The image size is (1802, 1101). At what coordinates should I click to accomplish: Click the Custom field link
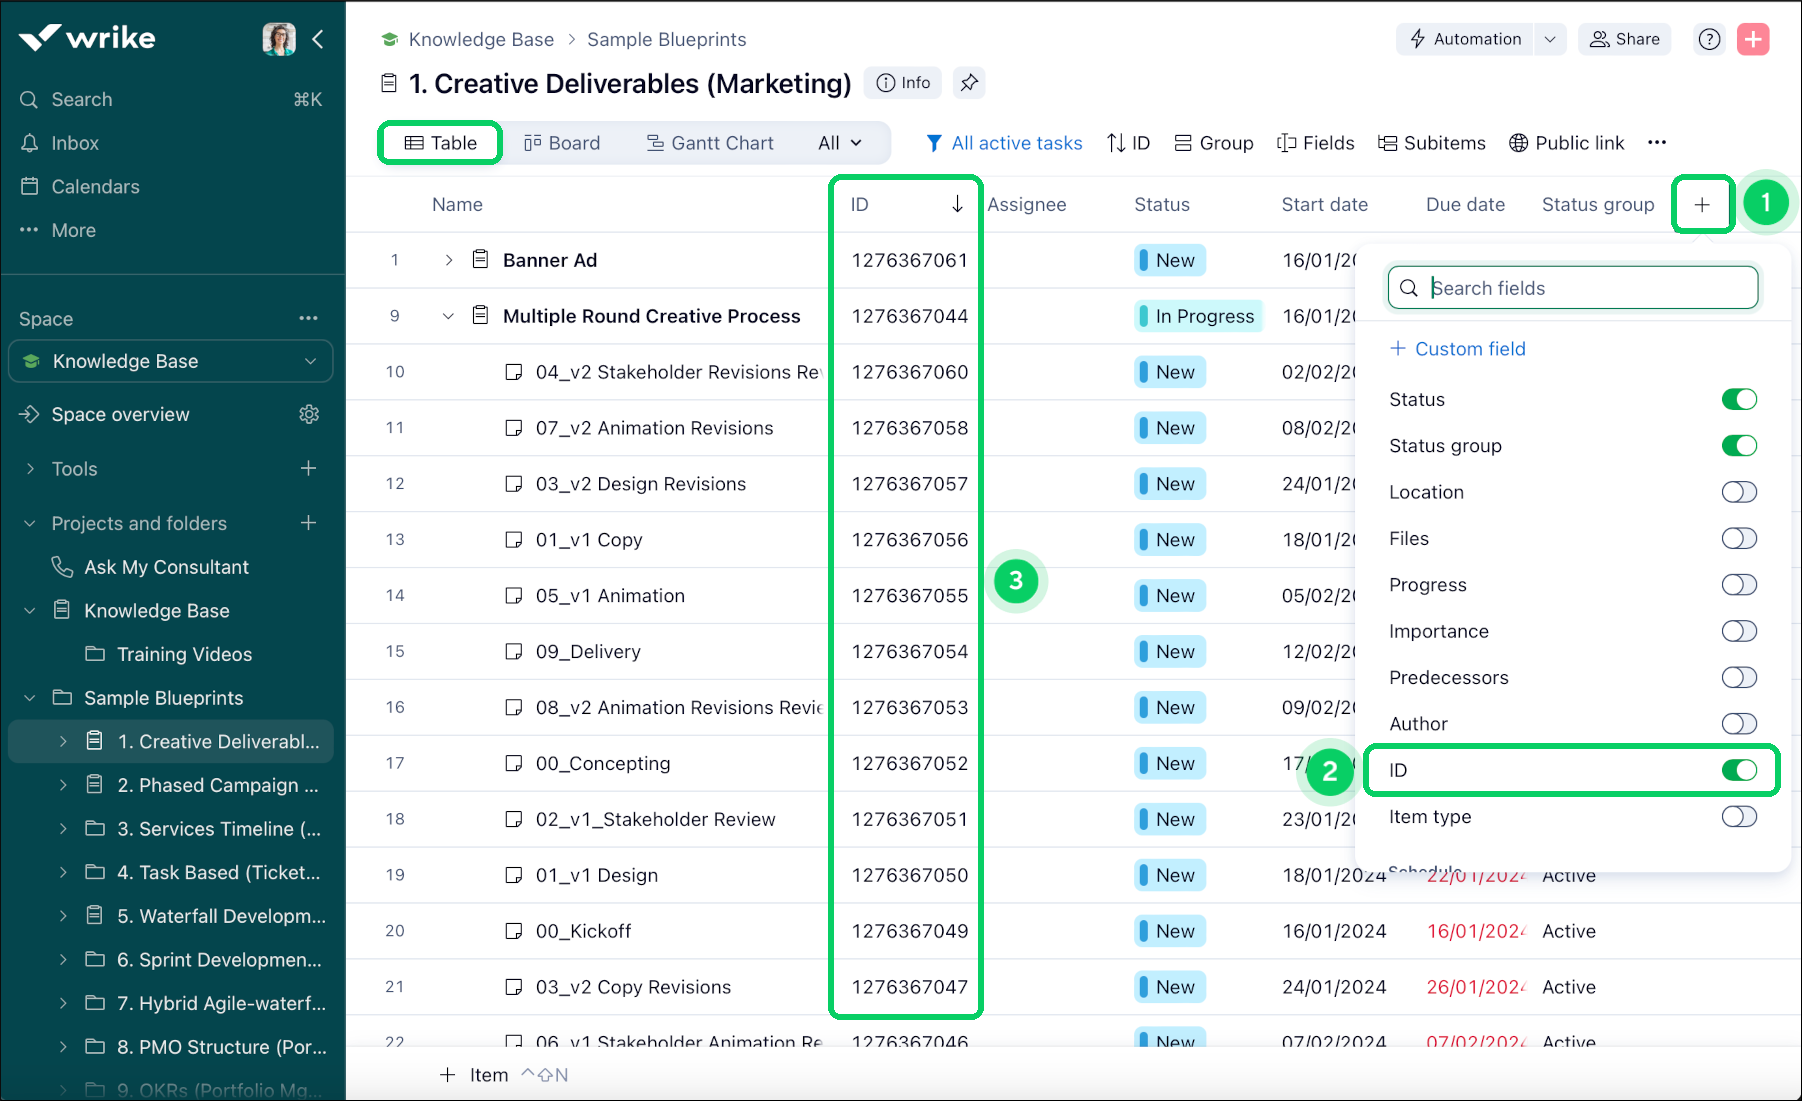point(1458,349)
